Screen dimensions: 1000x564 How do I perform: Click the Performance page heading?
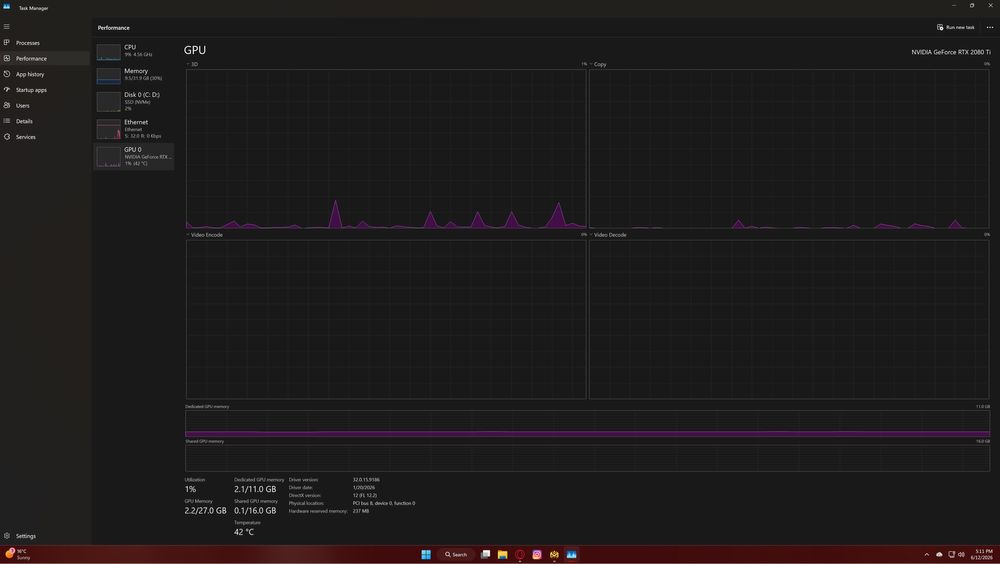[x=114, y=28]
